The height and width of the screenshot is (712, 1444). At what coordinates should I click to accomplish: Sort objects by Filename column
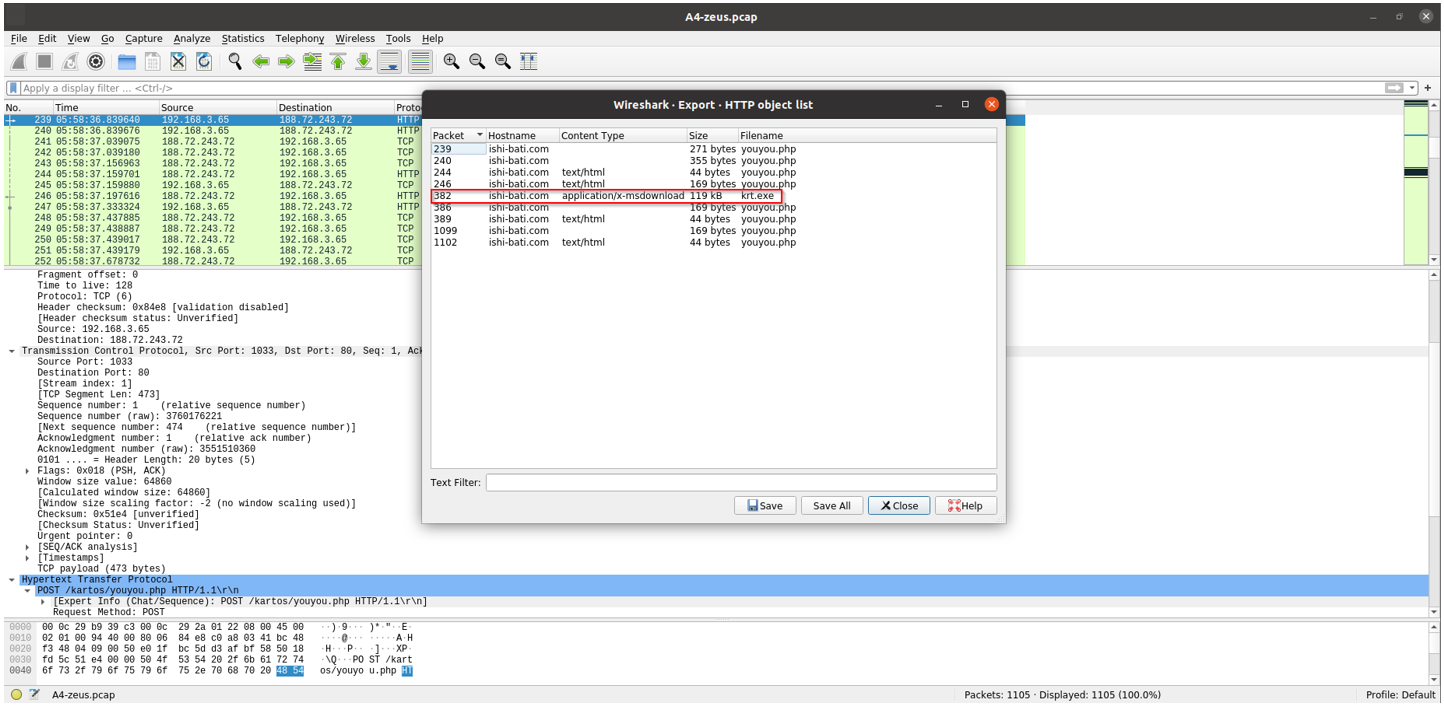tap(867, 135)
